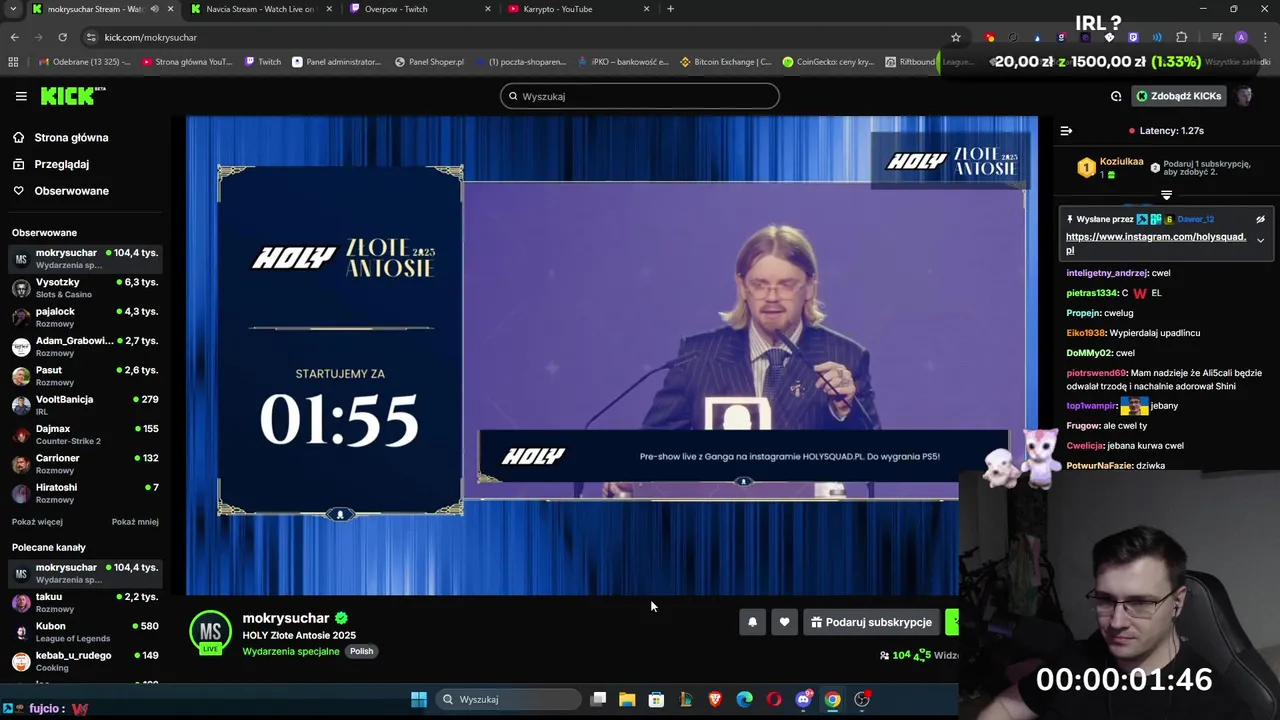The image size is (1280, 720).
Task: Open VooltBanicja channel in sidebar
Action: pos(85,405)
